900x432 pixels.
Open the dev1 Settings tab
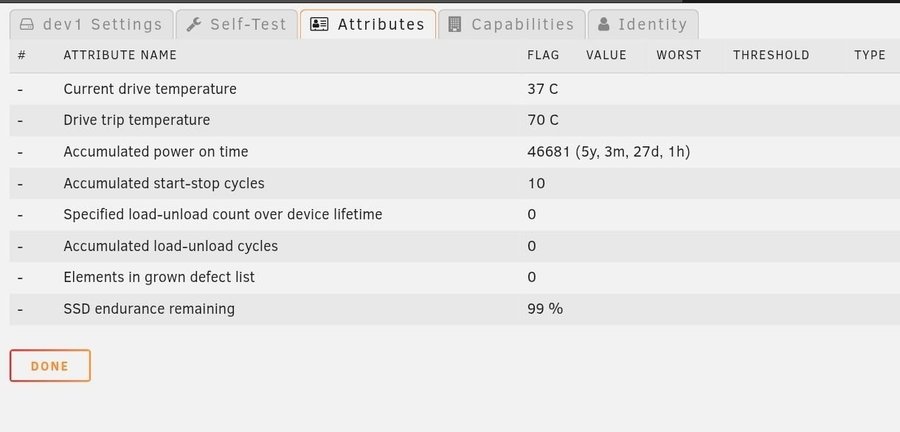(92, 24)
